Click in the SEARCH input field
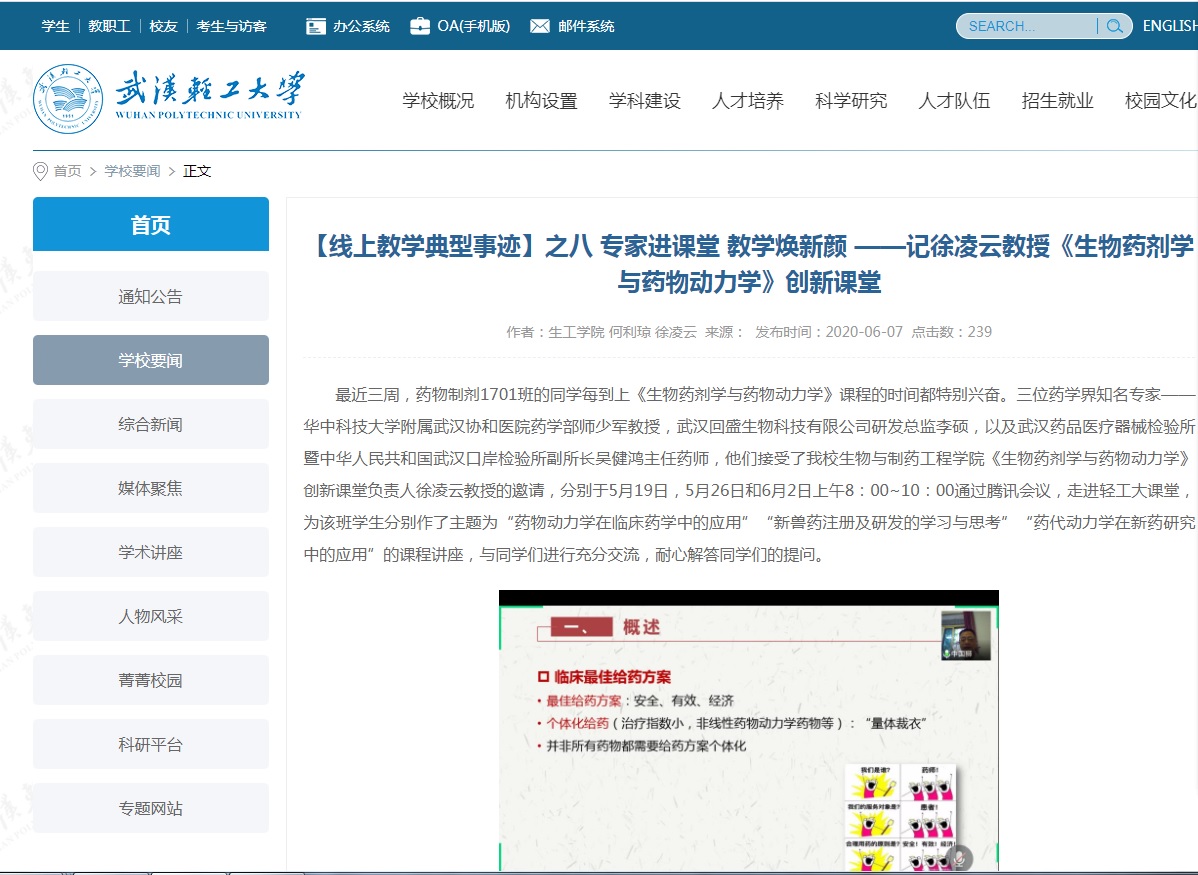Viewport: 1198px width, 875px height. [x=1025, y=26]
